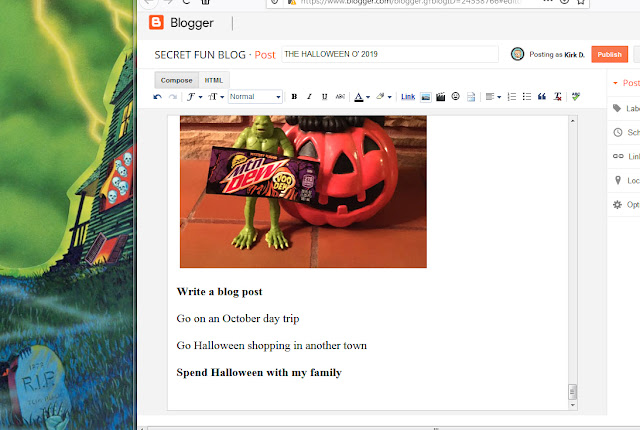The image size is (640, 430).
Task: Apply blockquote formatting
Action: (542, 97)
